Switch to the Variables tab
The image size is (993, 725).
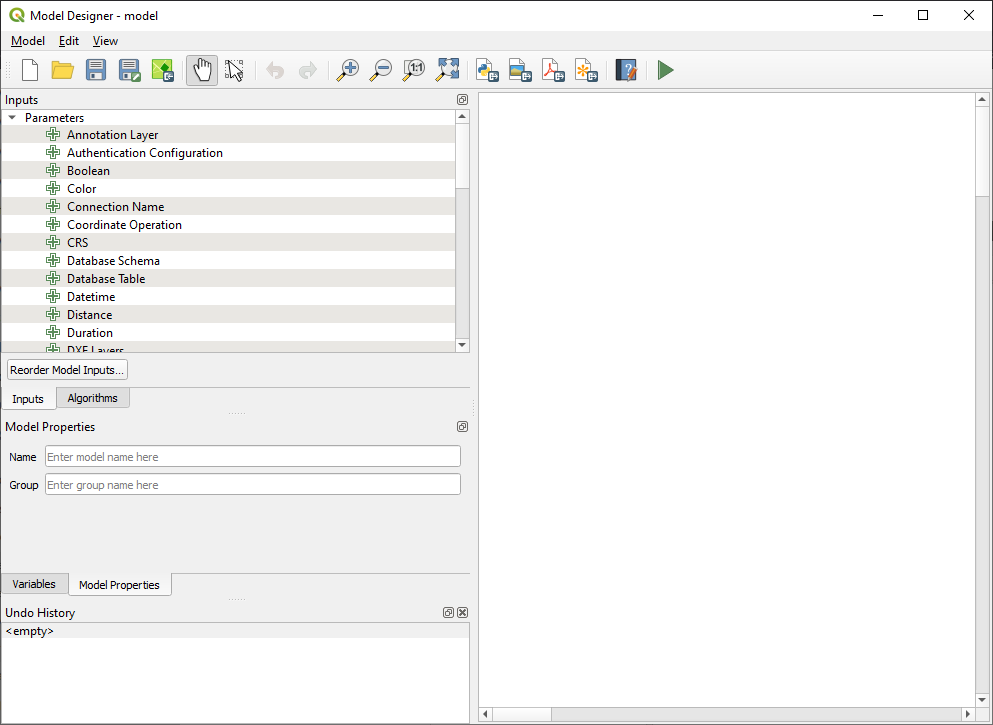34,584
